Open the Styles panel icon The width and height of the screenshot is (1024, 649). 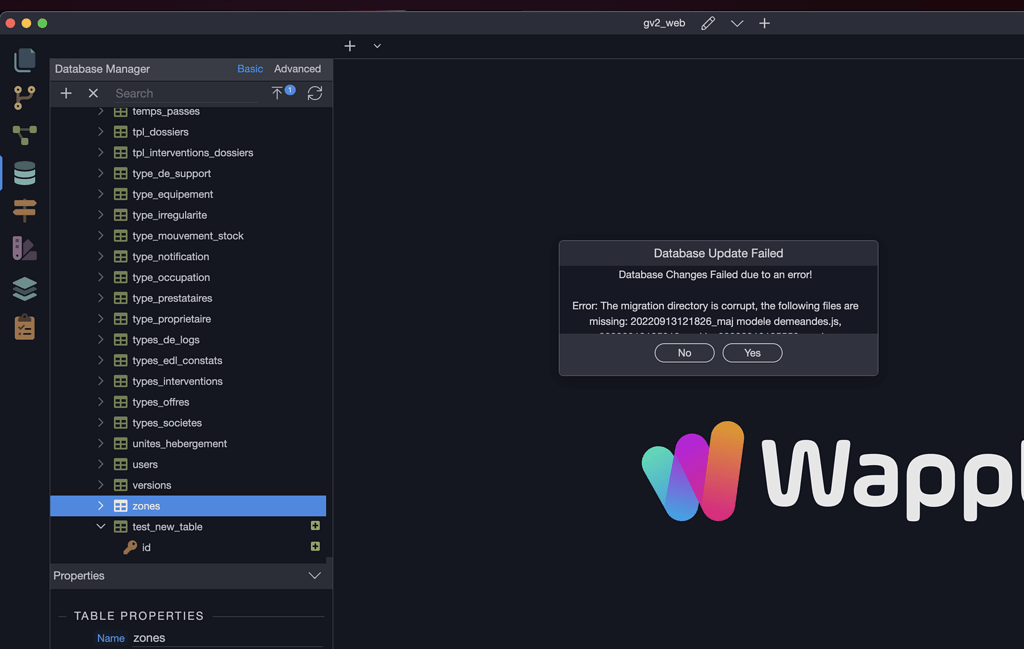click(x=24, y=248)
